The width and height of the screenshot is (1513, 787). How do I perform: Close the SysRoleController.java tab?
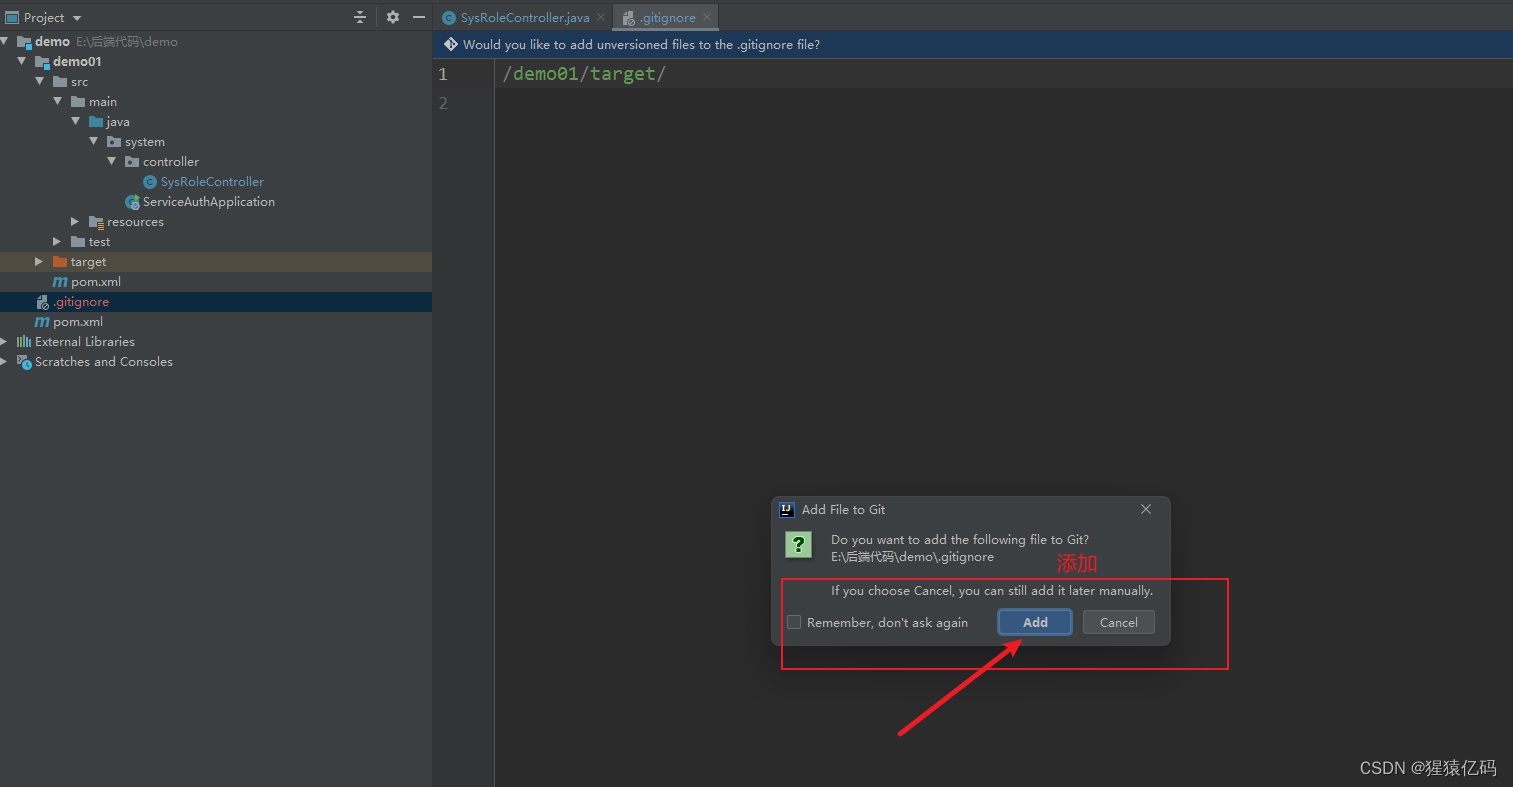pyautogui.click(x=601, y=18)
